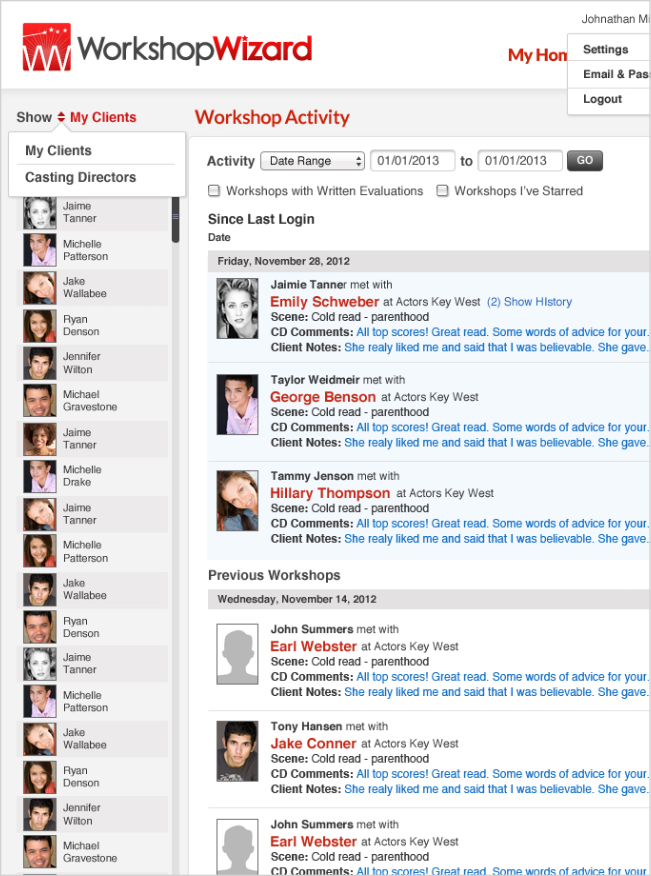Select Email & Password menu entry
The width and height of the screenshot is (651, 876).
click(x=616, y=74)
